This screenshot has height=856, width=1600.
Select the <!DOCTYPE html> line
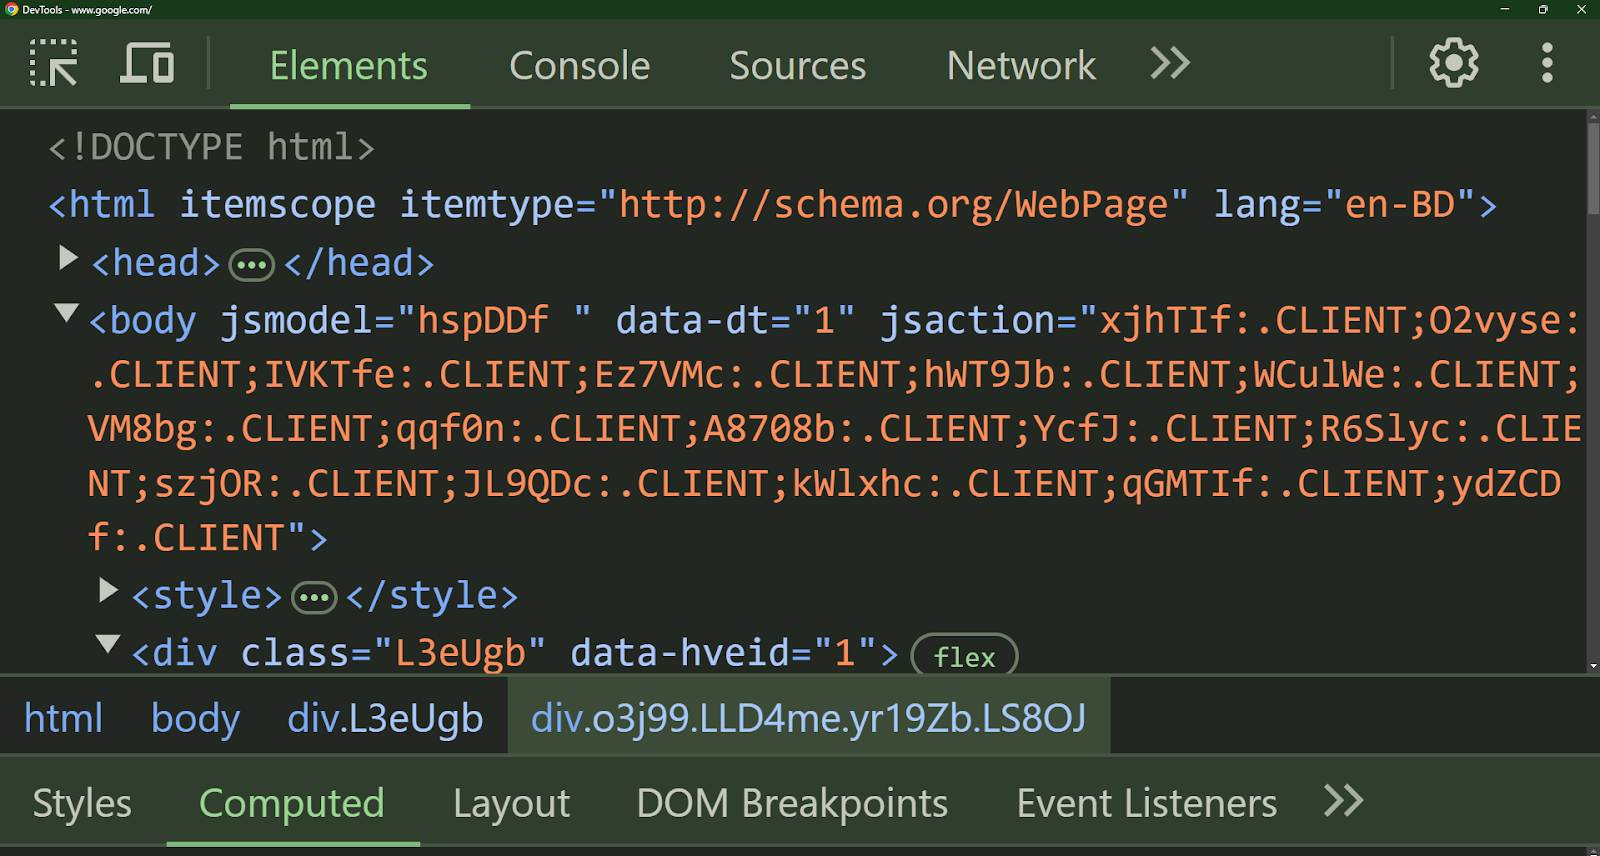pyautogui.click(x=211, y=148)
